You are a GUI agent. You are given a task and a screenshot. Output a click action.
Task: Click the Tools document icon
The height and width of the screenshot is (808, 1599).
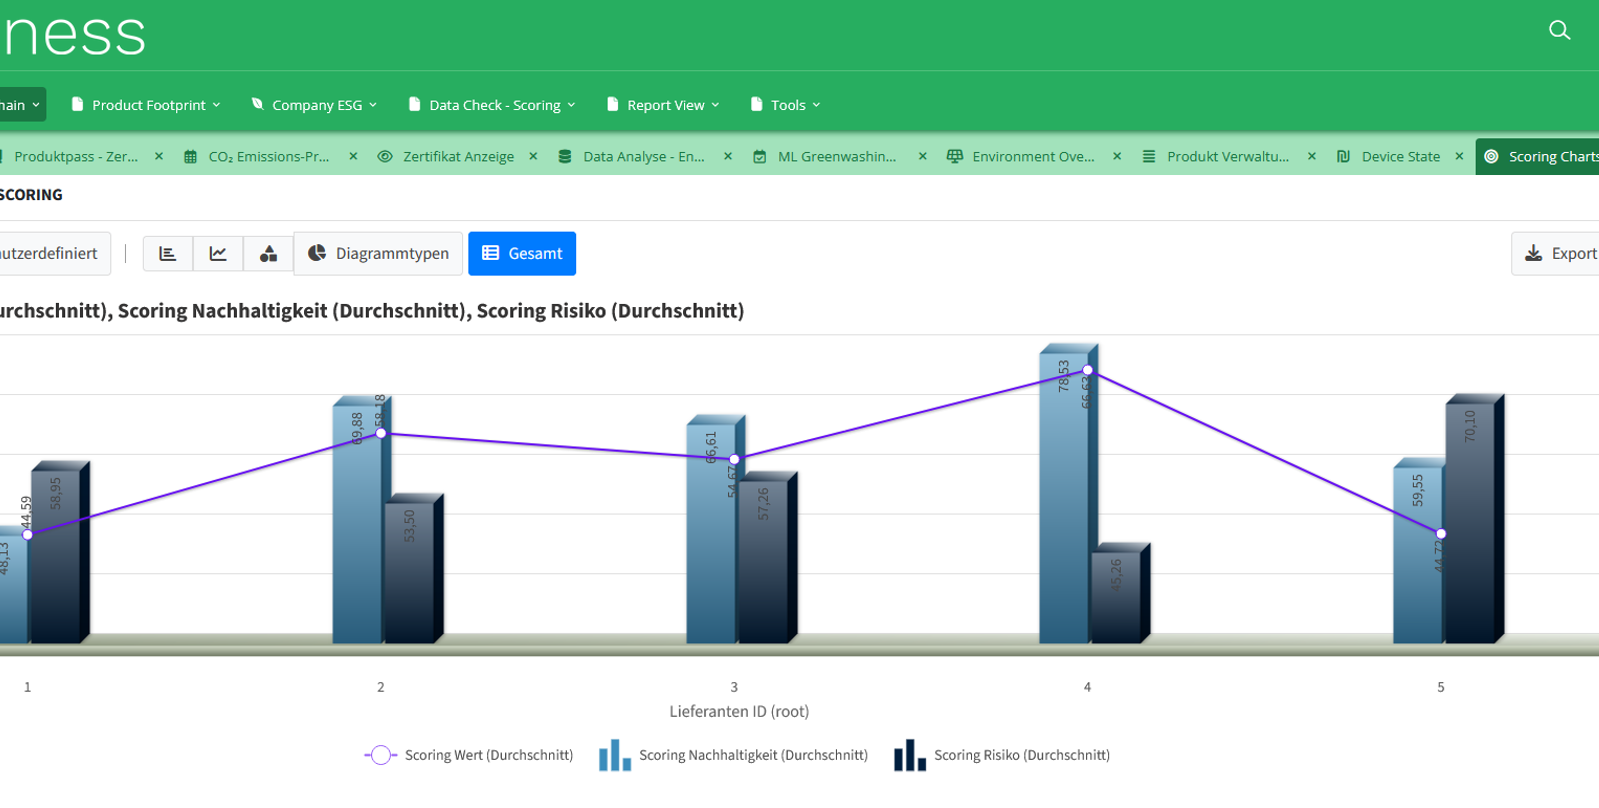756,104
